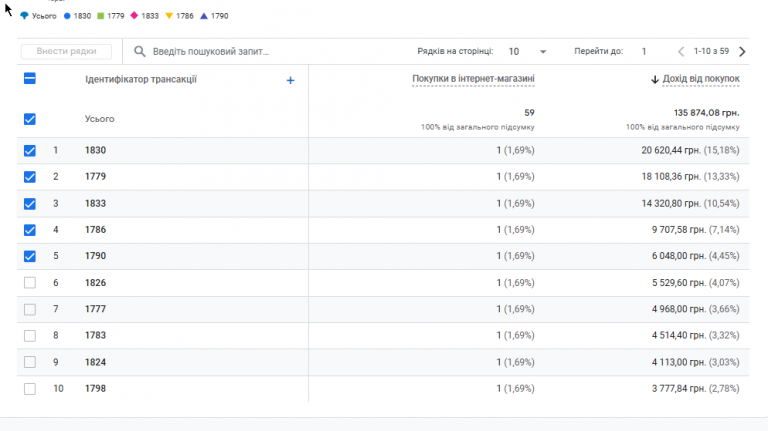Click the 18 108,36 грн. revenue value
Viewport: 768px width, 431px height.
[x=671, y=177]
